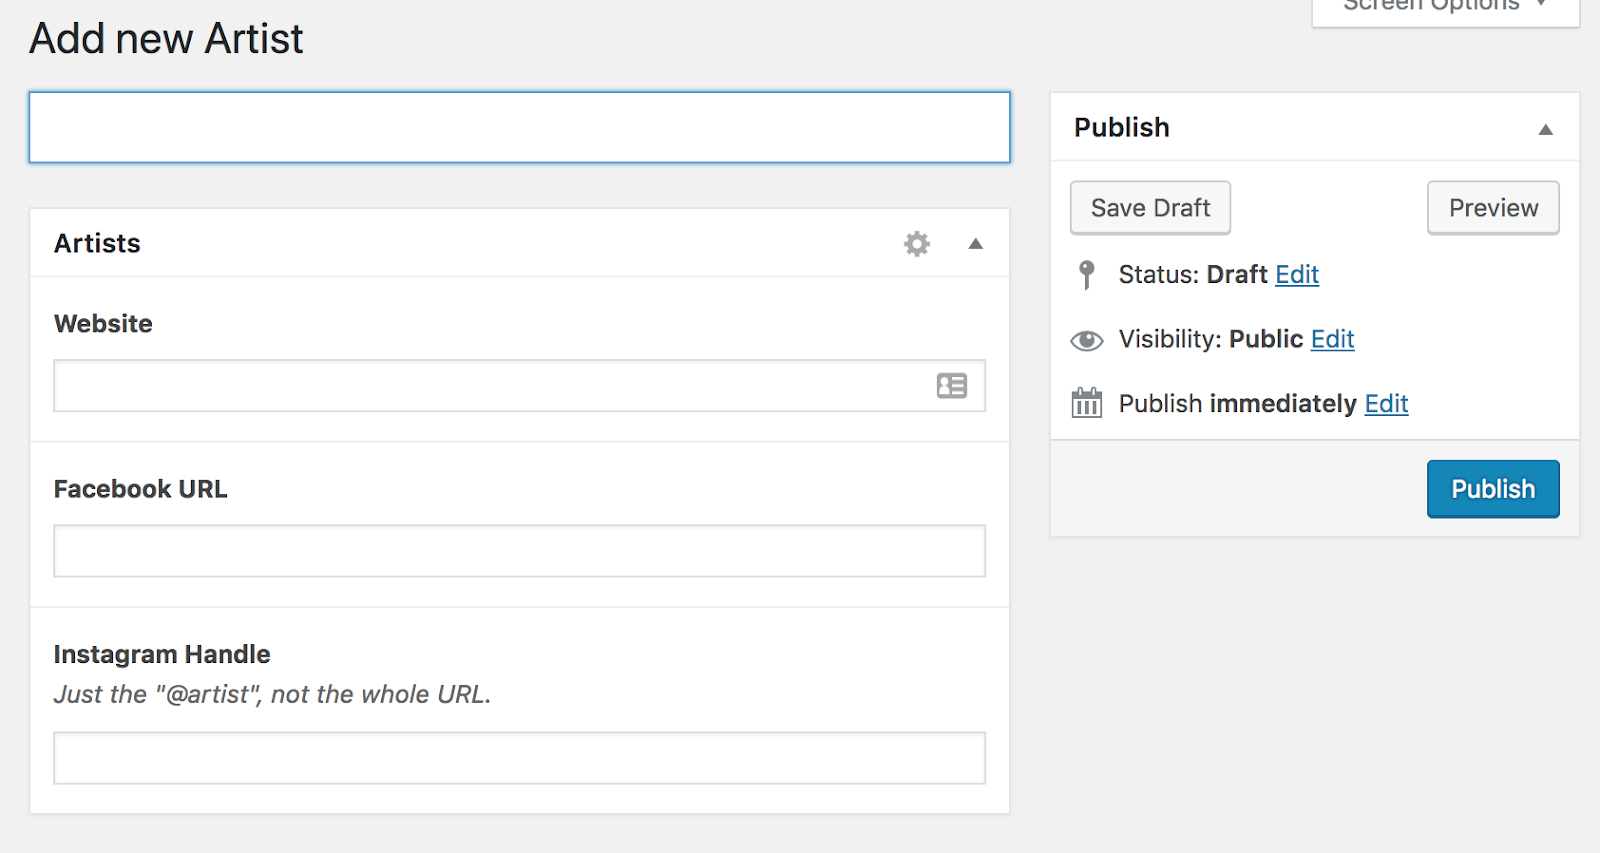Click the Publish panel heading text
This screenshot has height=853, width=1600.
(1121, 128)
